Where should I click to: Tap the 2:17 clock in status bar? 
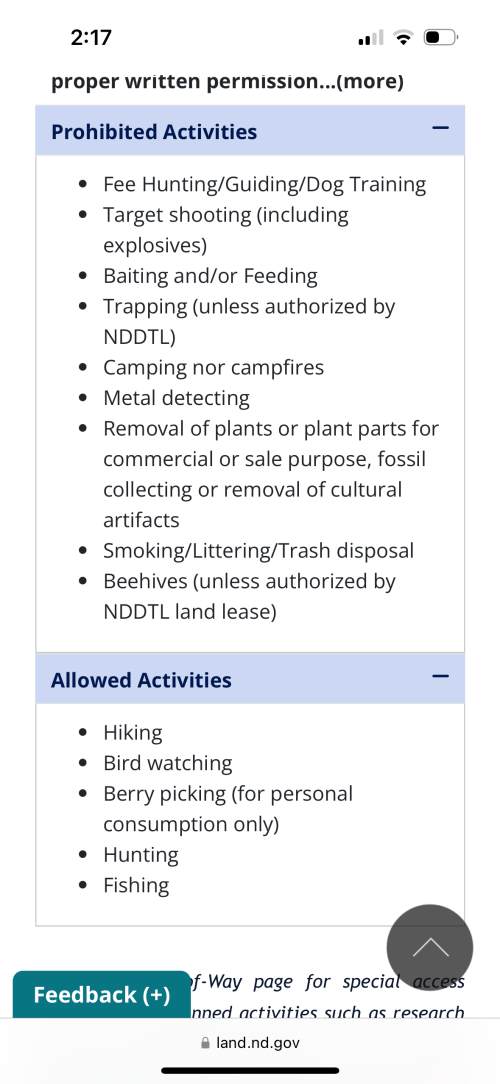[x=91, y=37]
